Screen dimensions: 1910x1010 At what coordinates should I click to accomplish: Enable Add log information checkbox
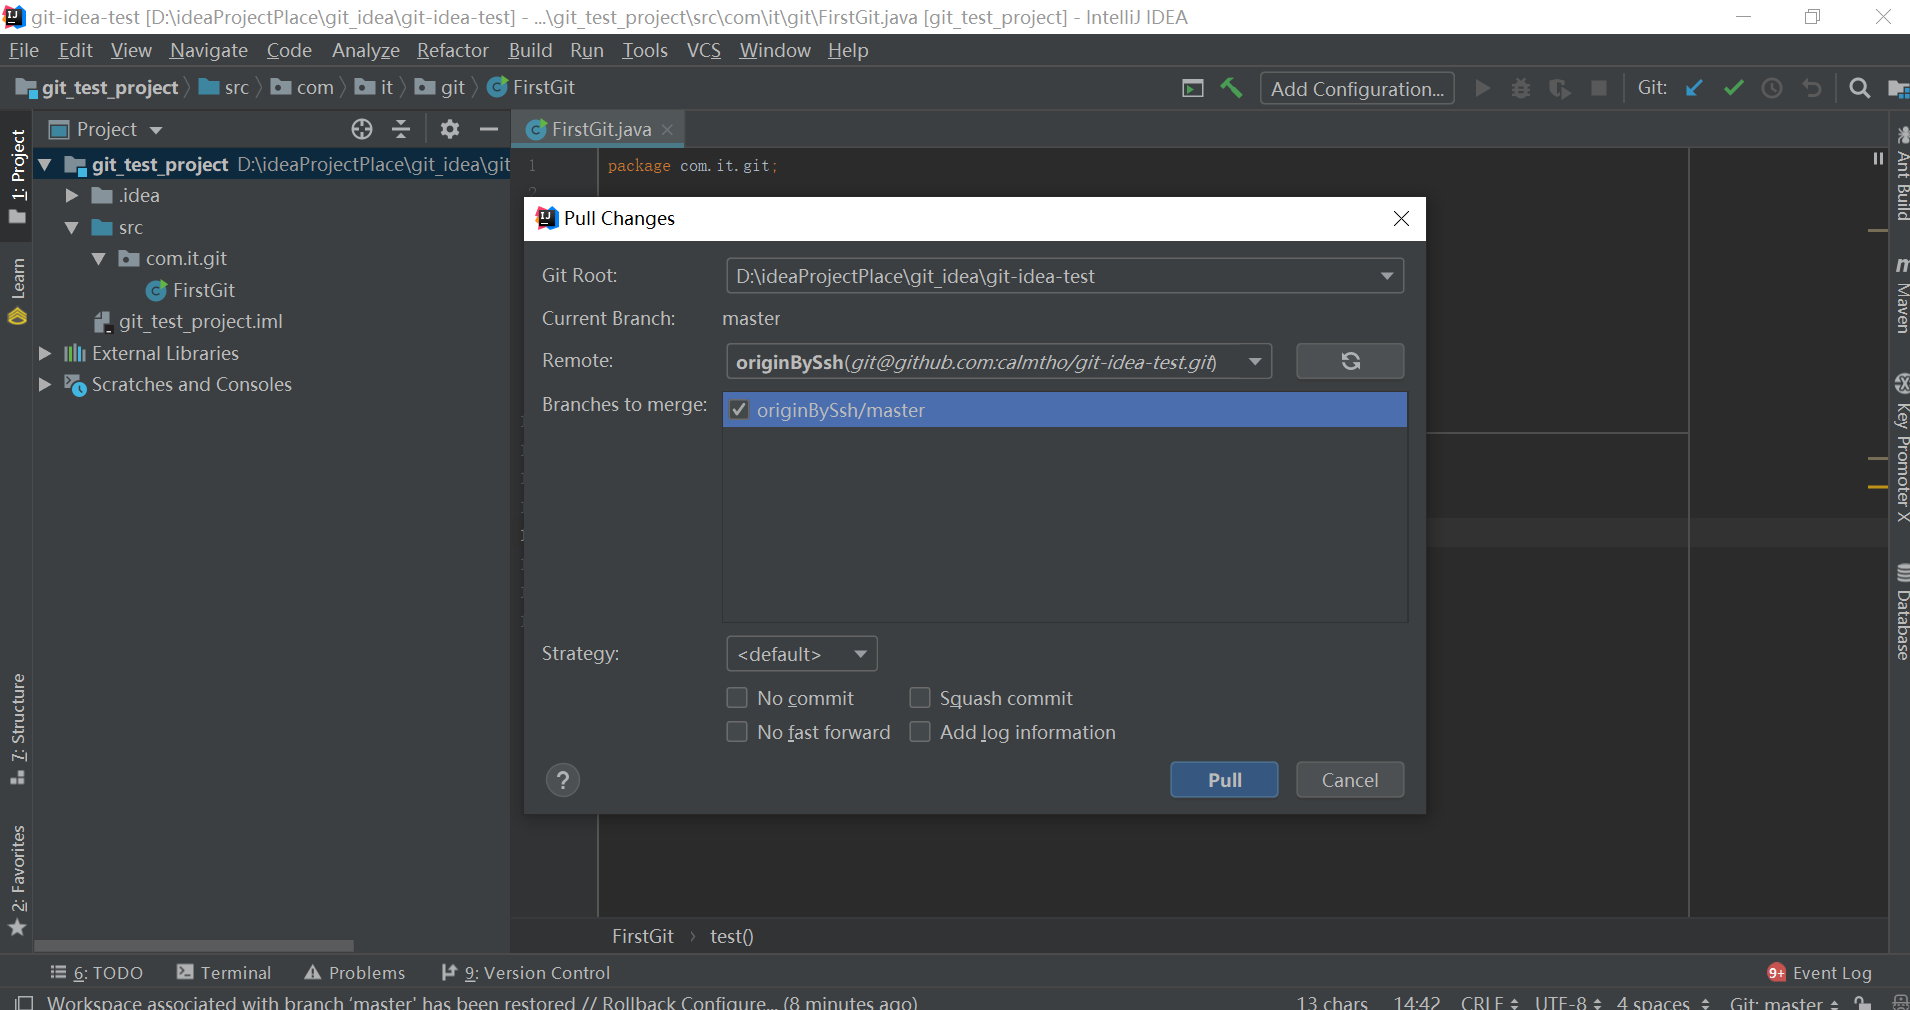click(920, 732)
